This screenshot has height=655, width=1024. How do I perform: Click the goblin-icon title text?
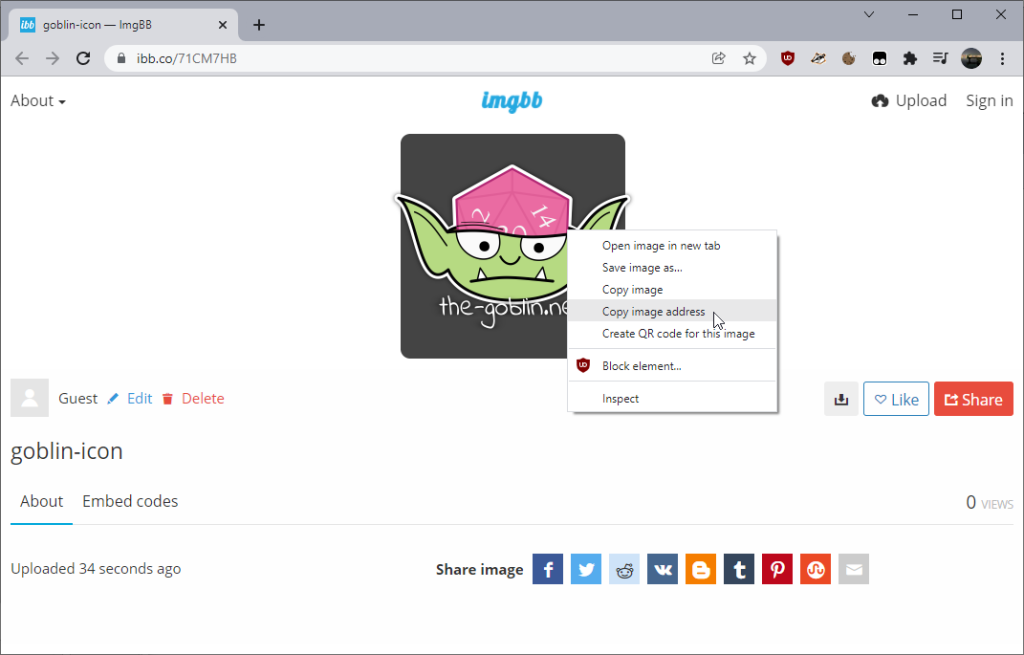point(67,451)
